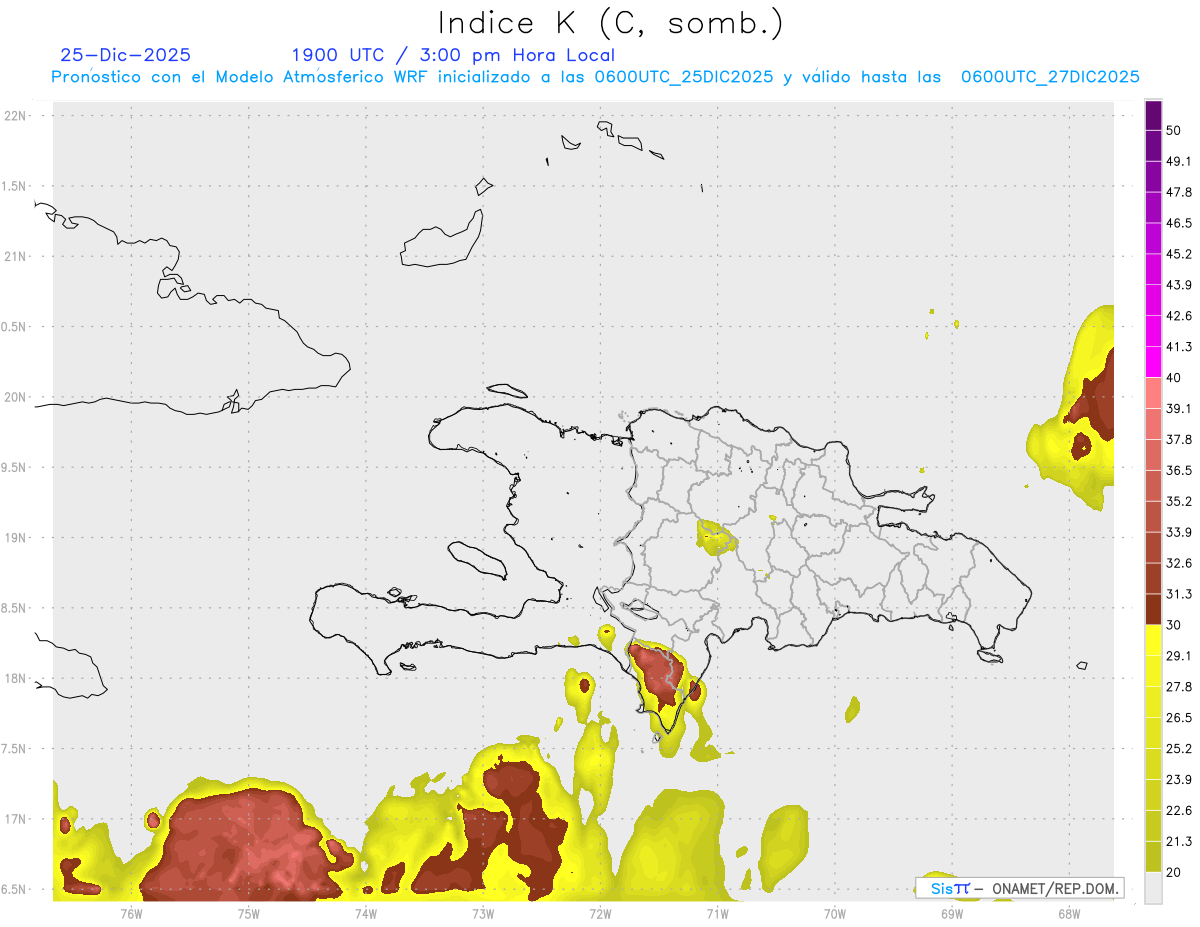Click legend value "32.6"
This screenshot has width=1200, height=927.
coord(1179,563)
